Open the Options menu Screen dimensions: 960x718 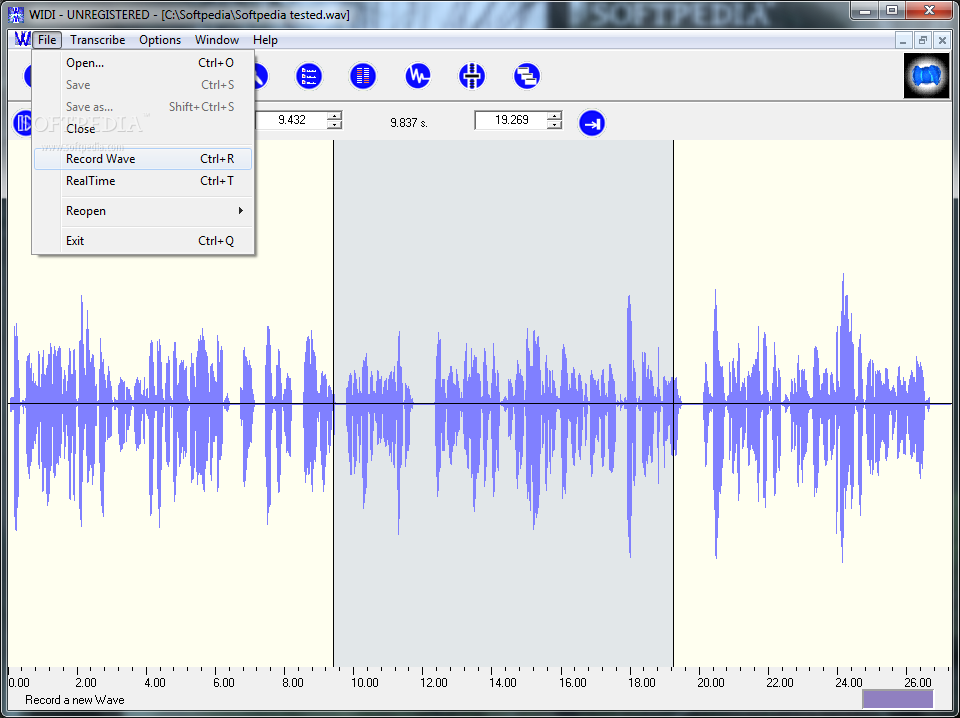click(160, 40)
